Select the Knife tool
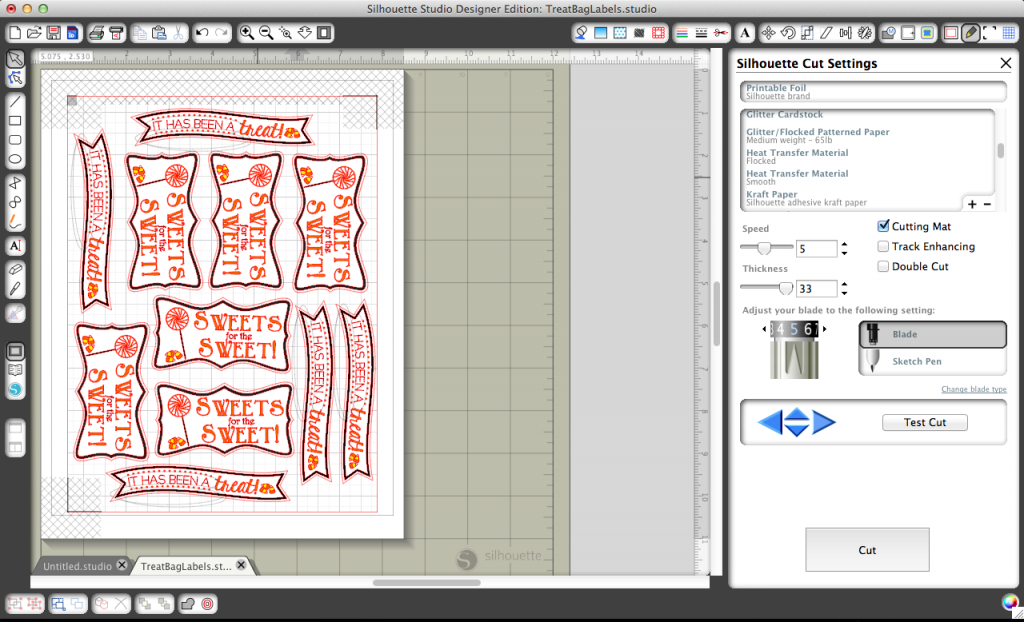 click(15, 289)
